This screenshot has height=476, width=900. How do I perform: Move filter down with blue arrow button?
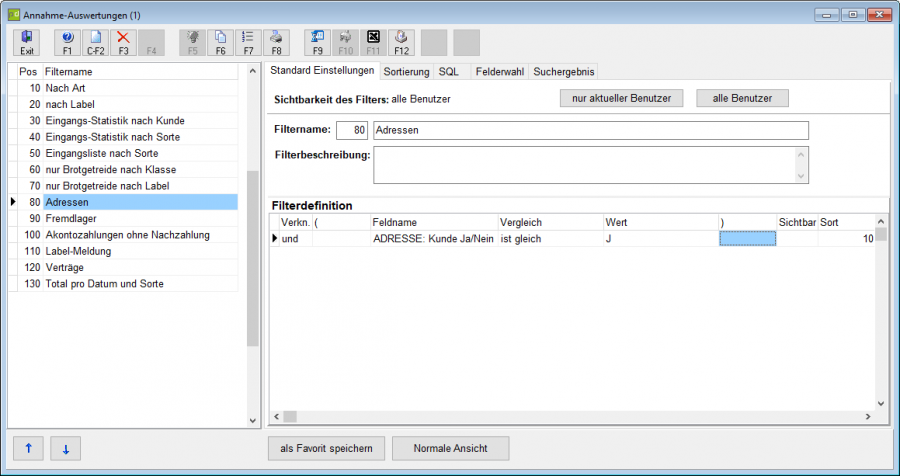click(x=65, y=448)
